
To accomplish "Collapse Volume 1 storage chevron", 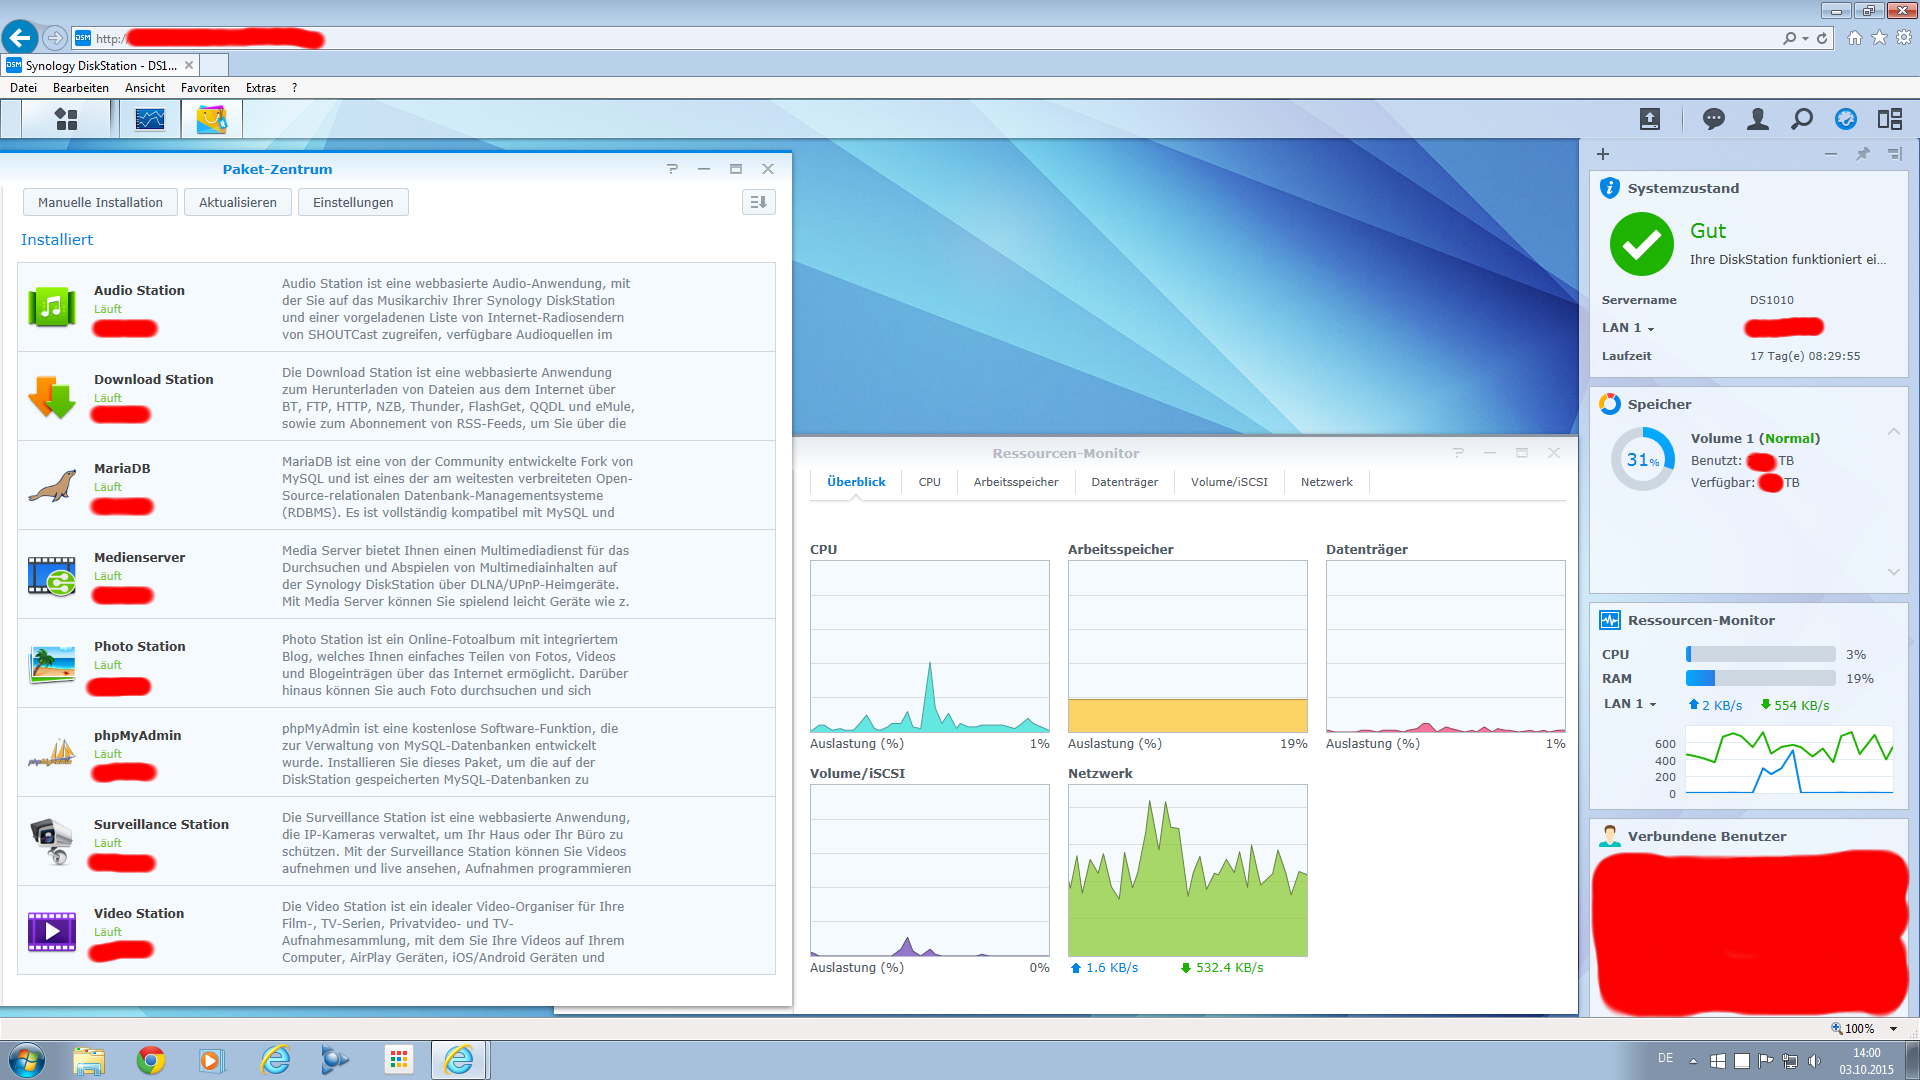I will point(1893,432).
